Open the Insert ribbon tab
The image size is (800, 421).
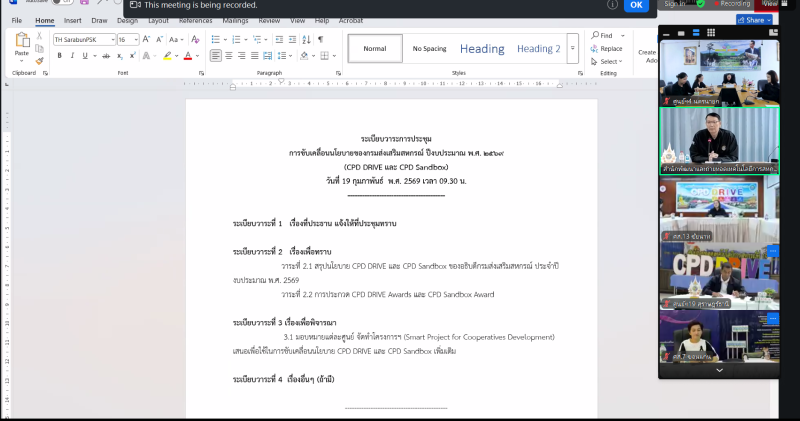73,20
